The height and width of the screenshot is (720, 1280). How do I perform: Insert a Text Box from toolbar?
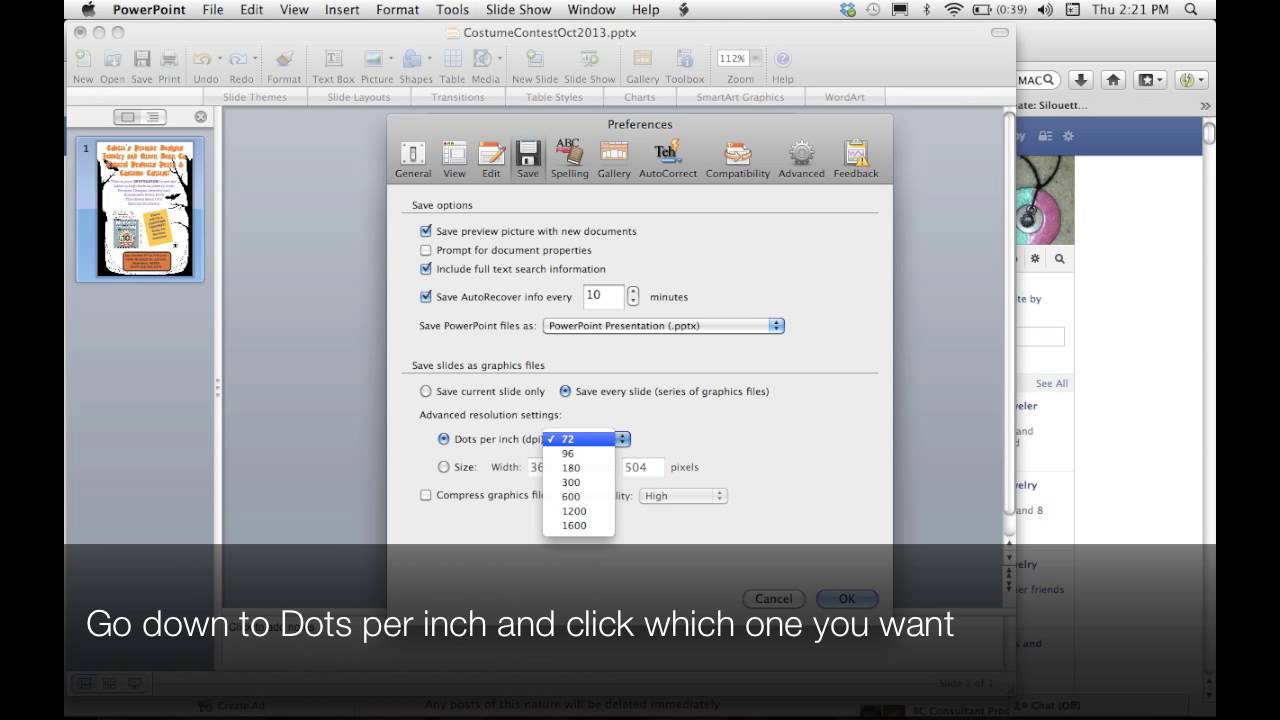pyautogui.click(x=333, y=66)
